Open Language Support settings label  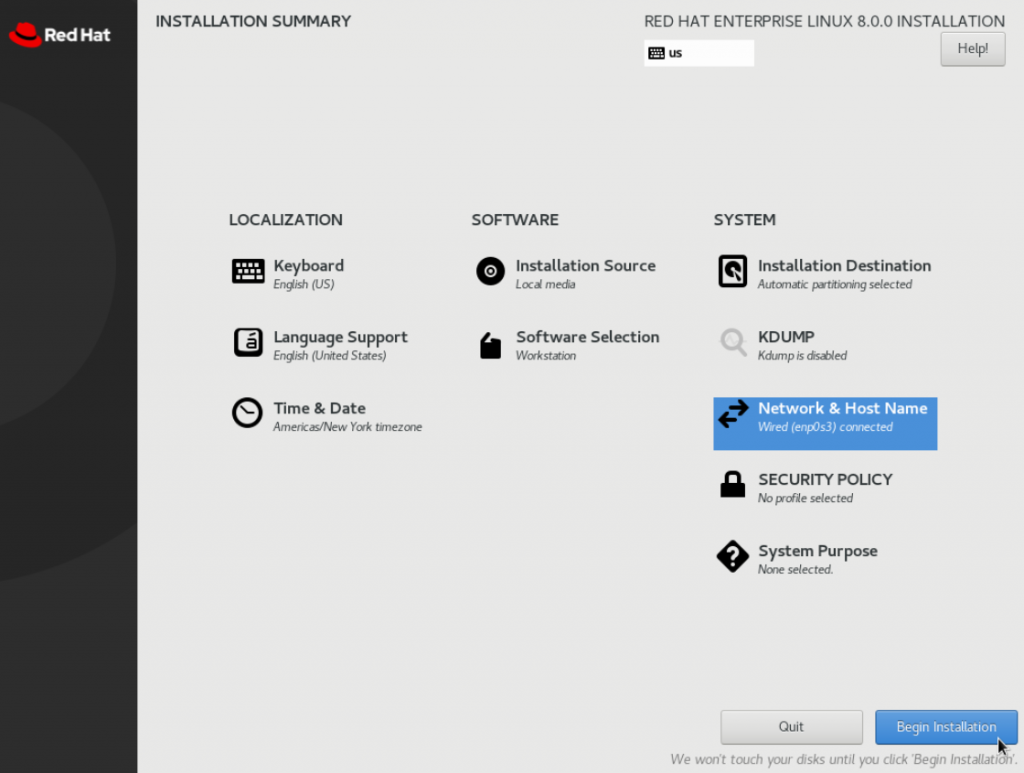340,337
